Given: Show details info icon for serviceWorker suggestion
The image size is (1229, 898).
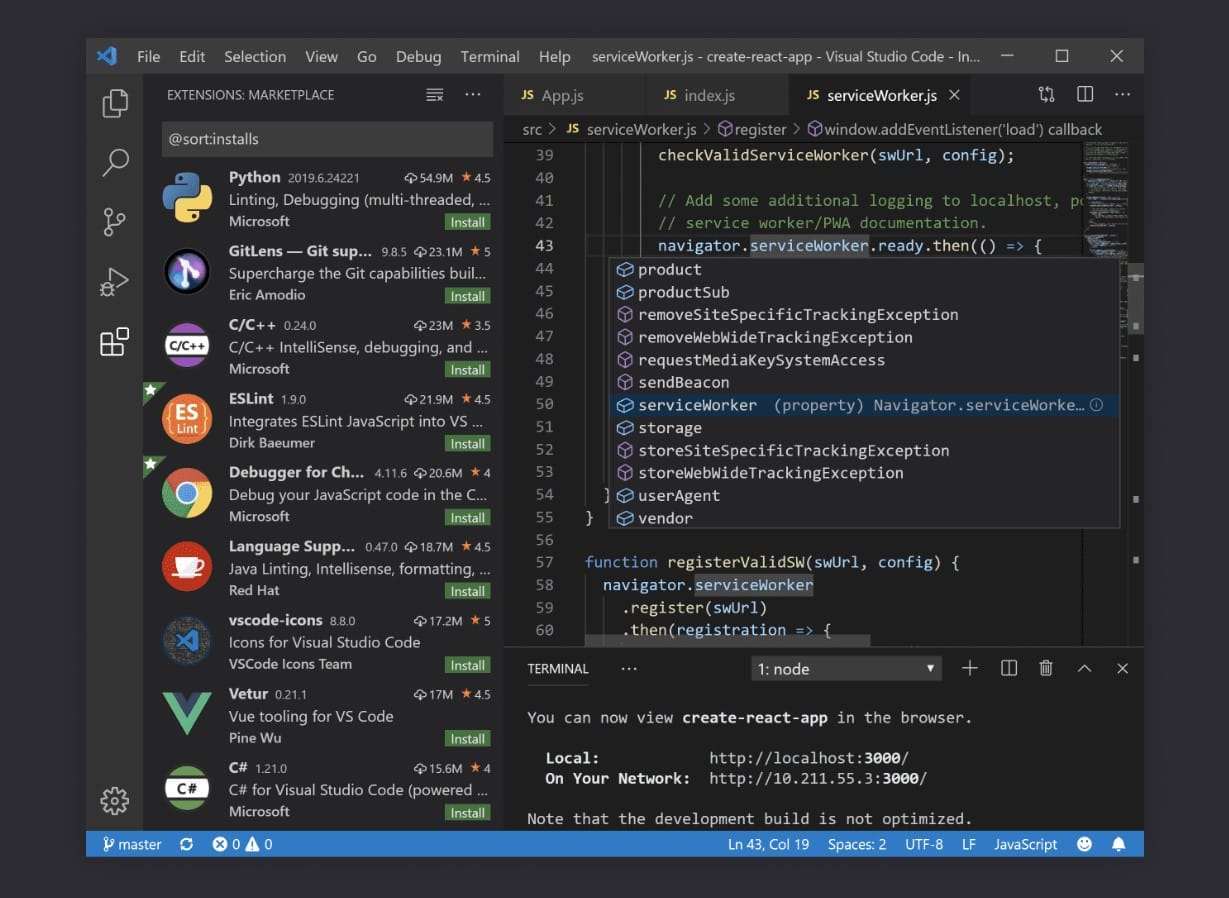Looking at the screenshot, I should [x=1096, y=405].
